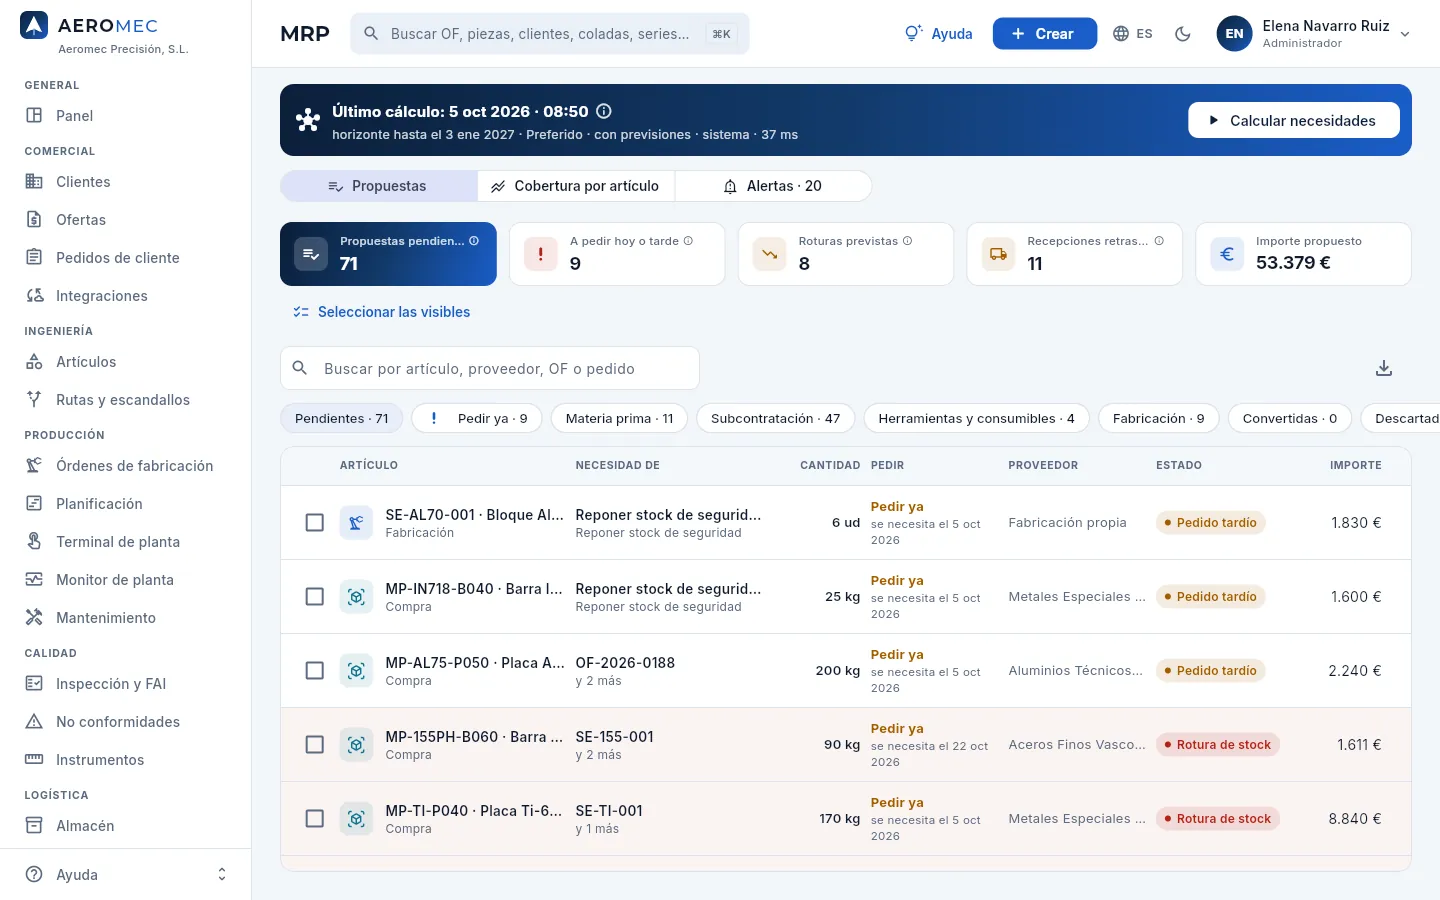This screenshot has height=900, width=1440.
Task: Click the Crear button
Action: pyautogui.click(x=1044, y=34)
